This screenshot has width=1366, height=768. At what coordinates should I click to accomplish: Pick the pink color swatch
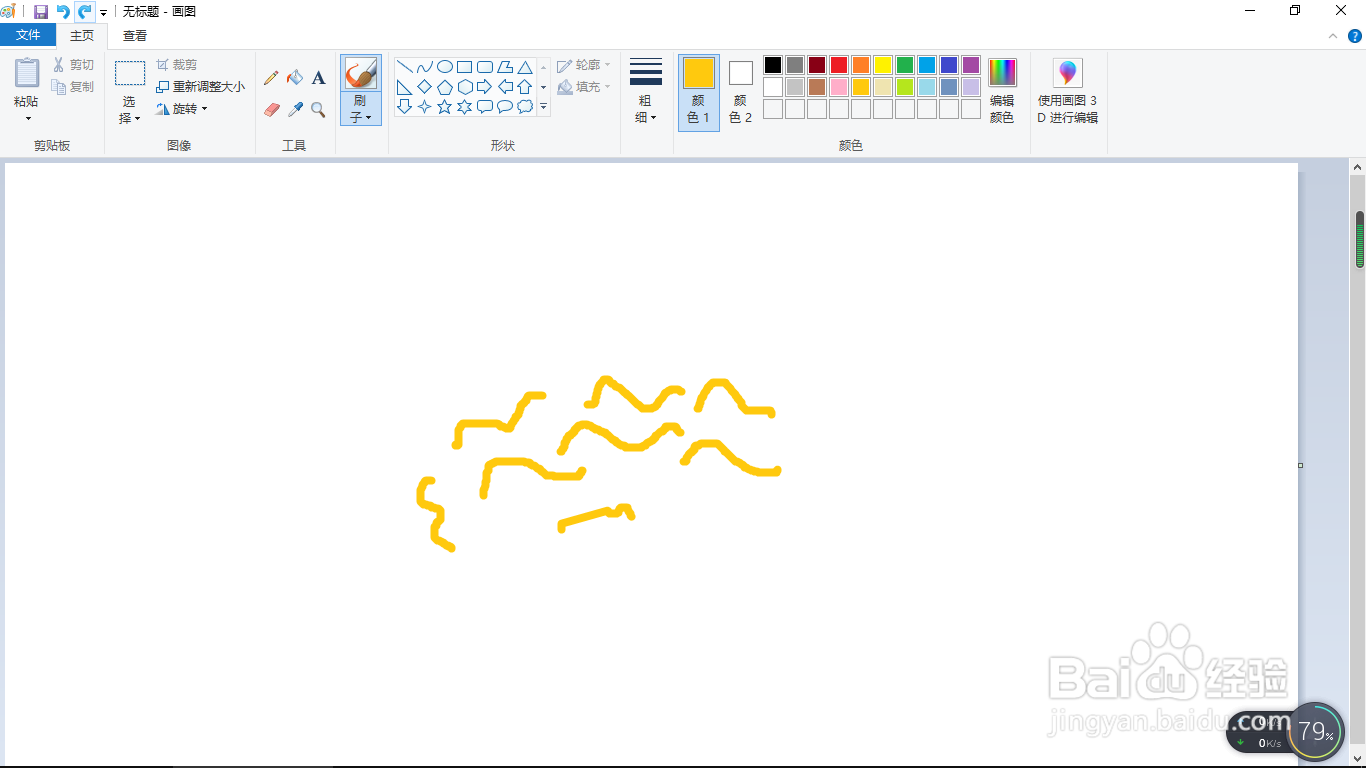coord(839,87)
